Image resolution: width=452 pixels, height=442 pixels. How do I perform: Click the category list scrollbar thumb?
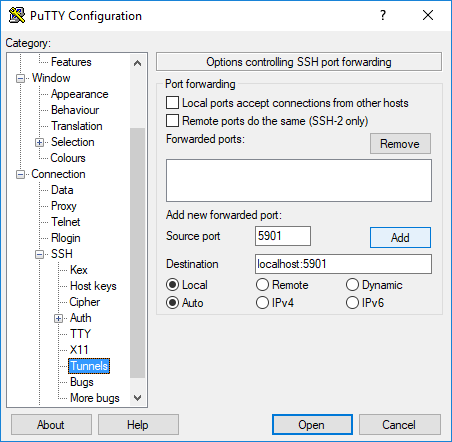137,253
